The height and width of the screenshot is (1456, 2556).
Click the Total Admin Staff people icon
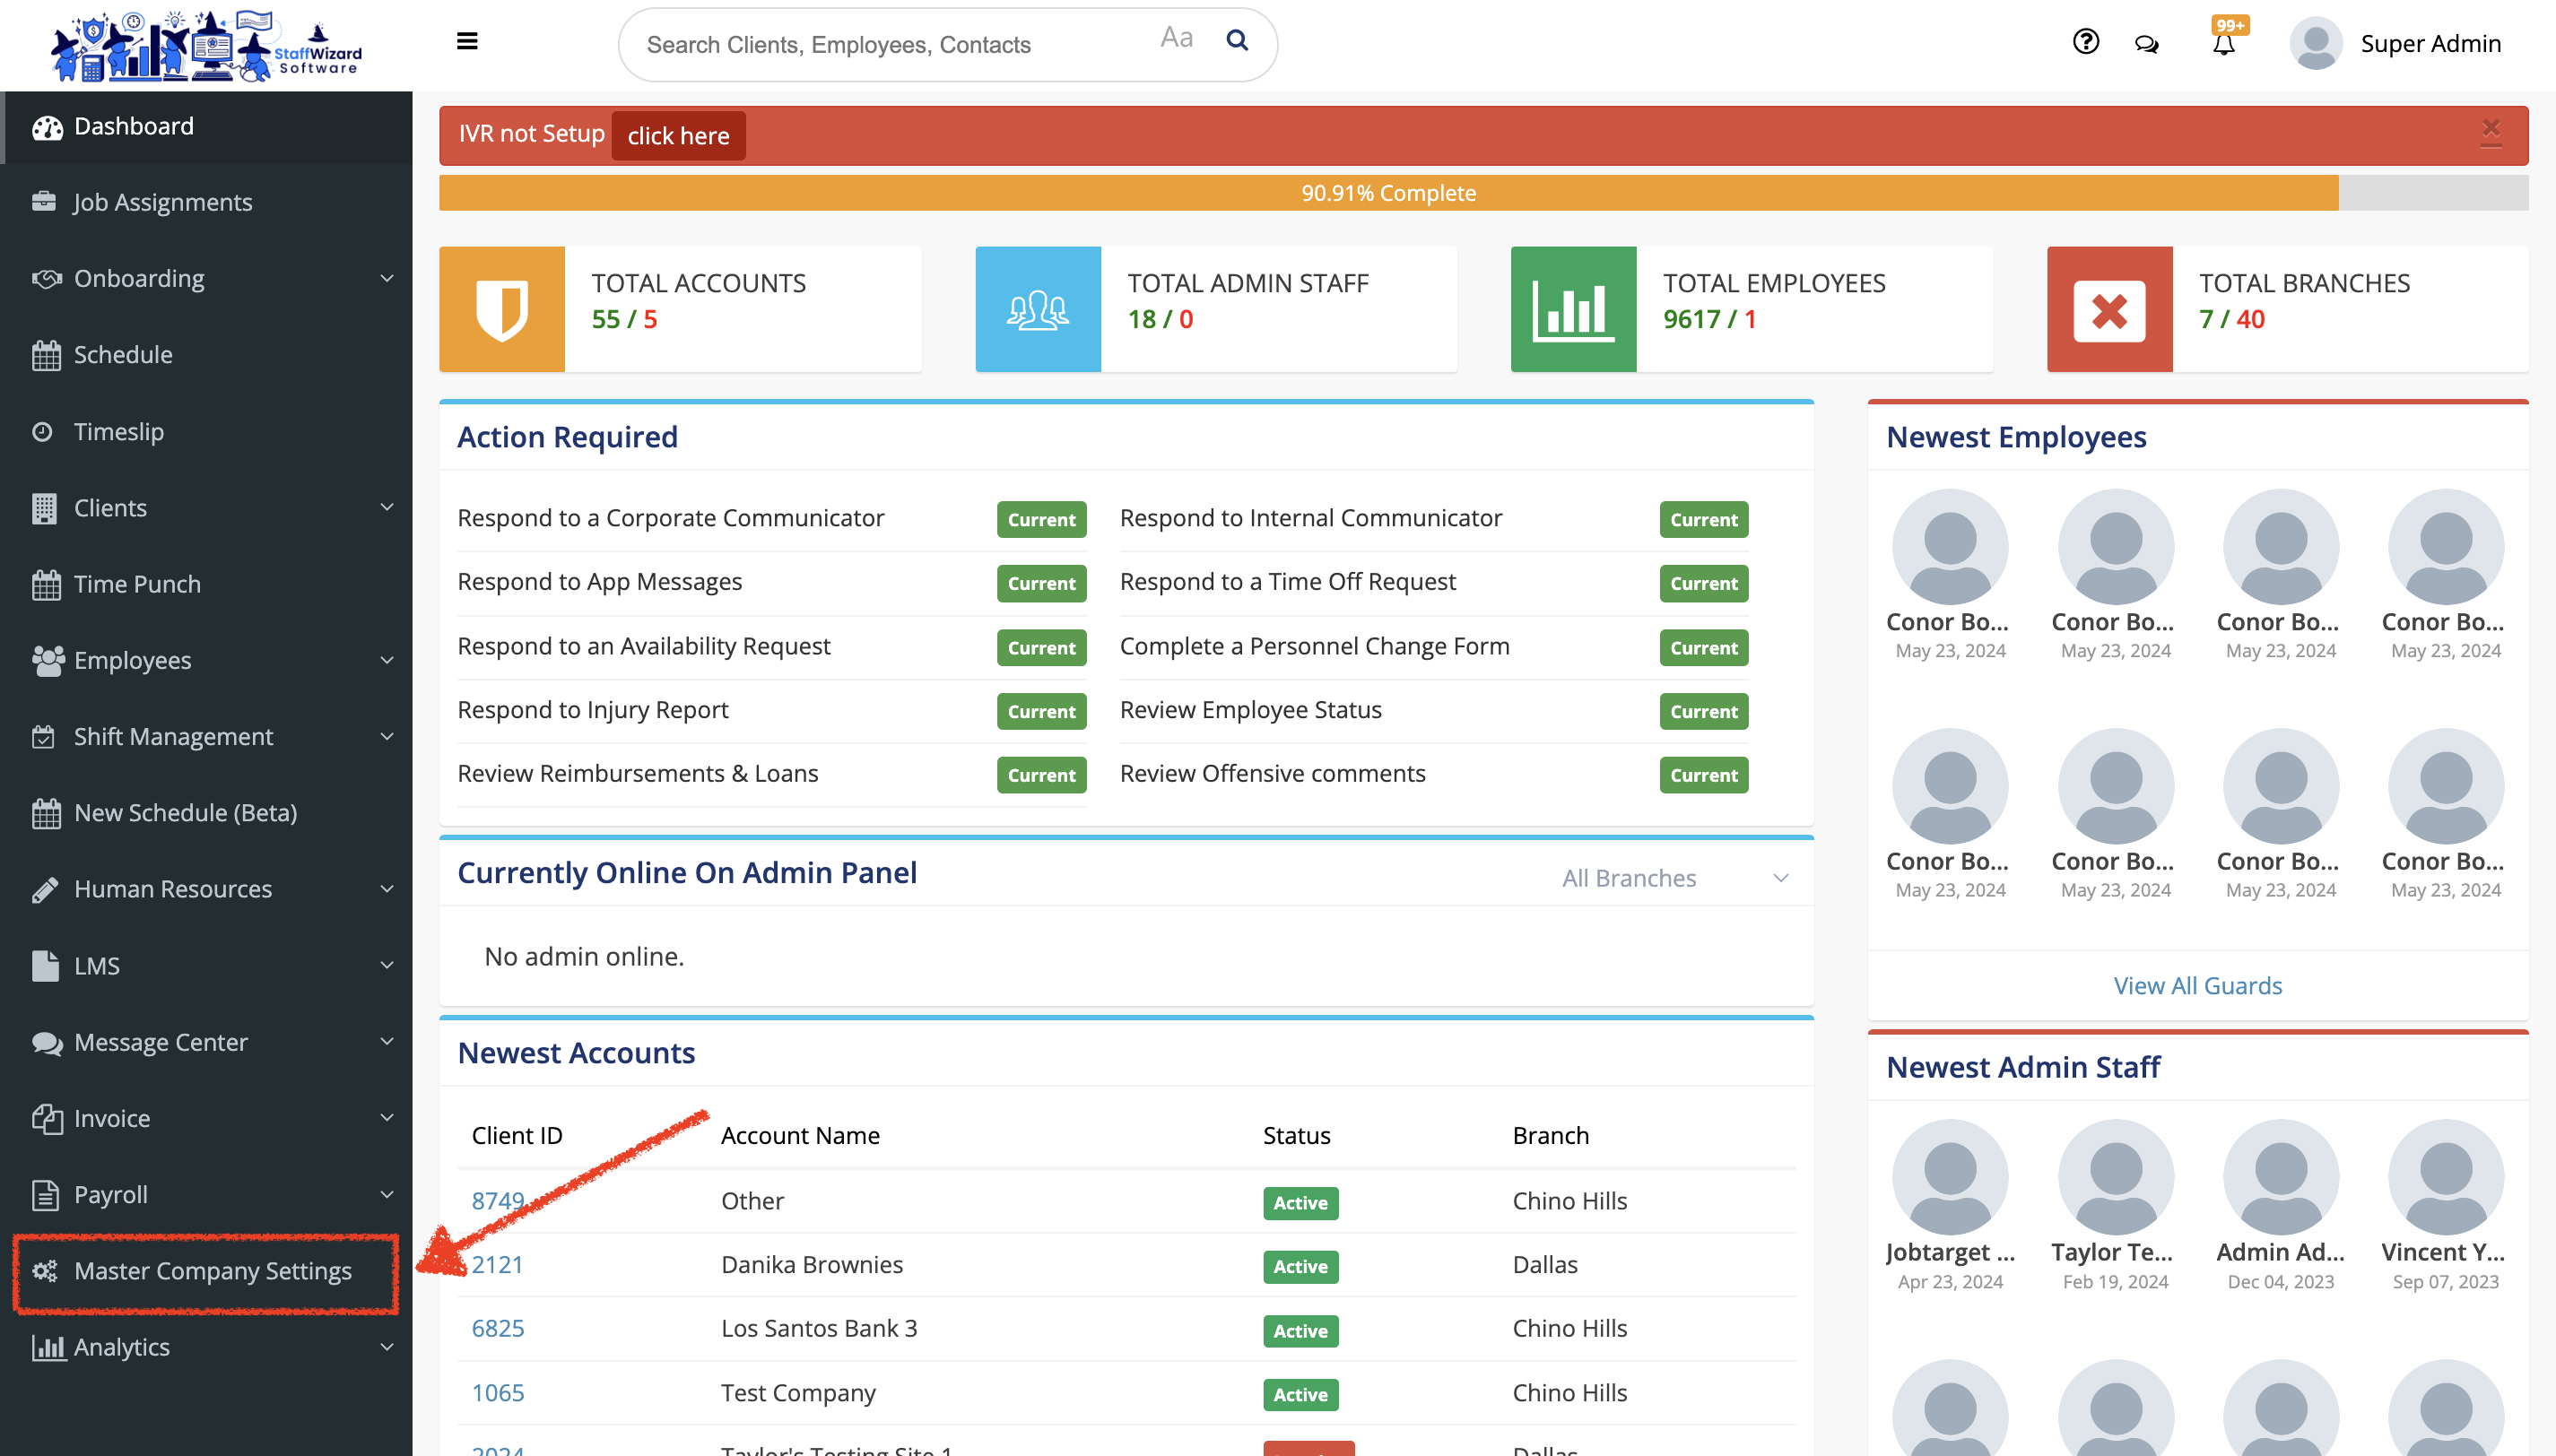pyautogui.click(x=1037, y=310)
